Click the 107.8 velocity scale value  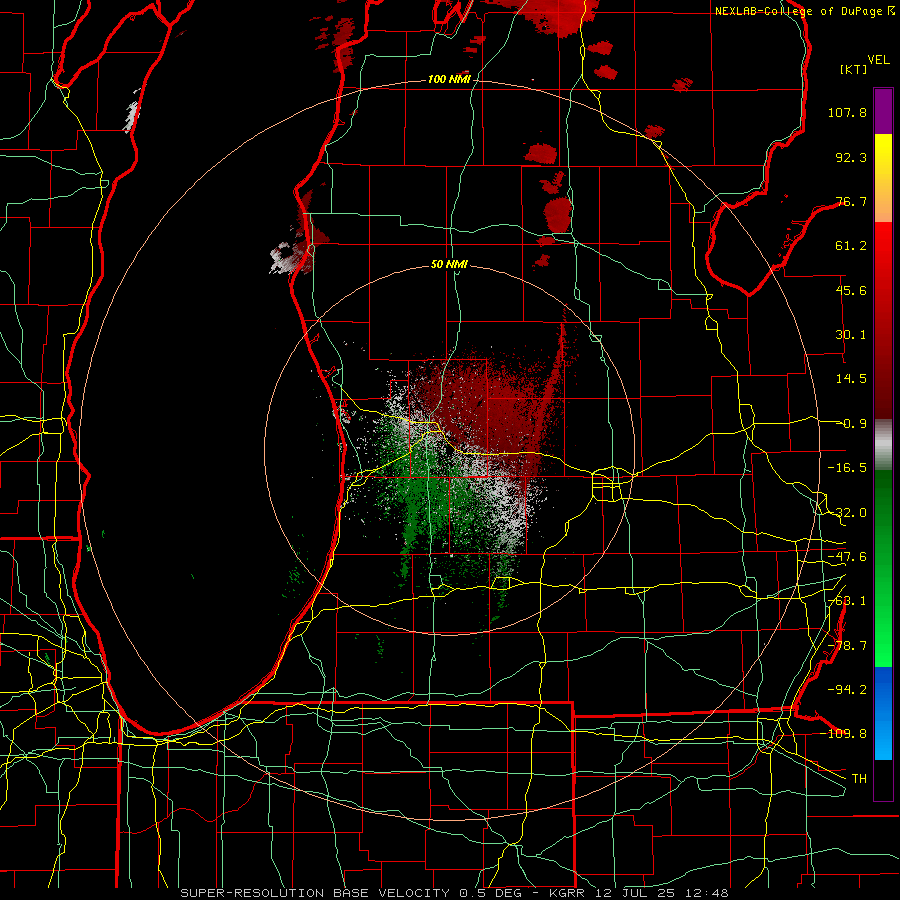[847, 112]
